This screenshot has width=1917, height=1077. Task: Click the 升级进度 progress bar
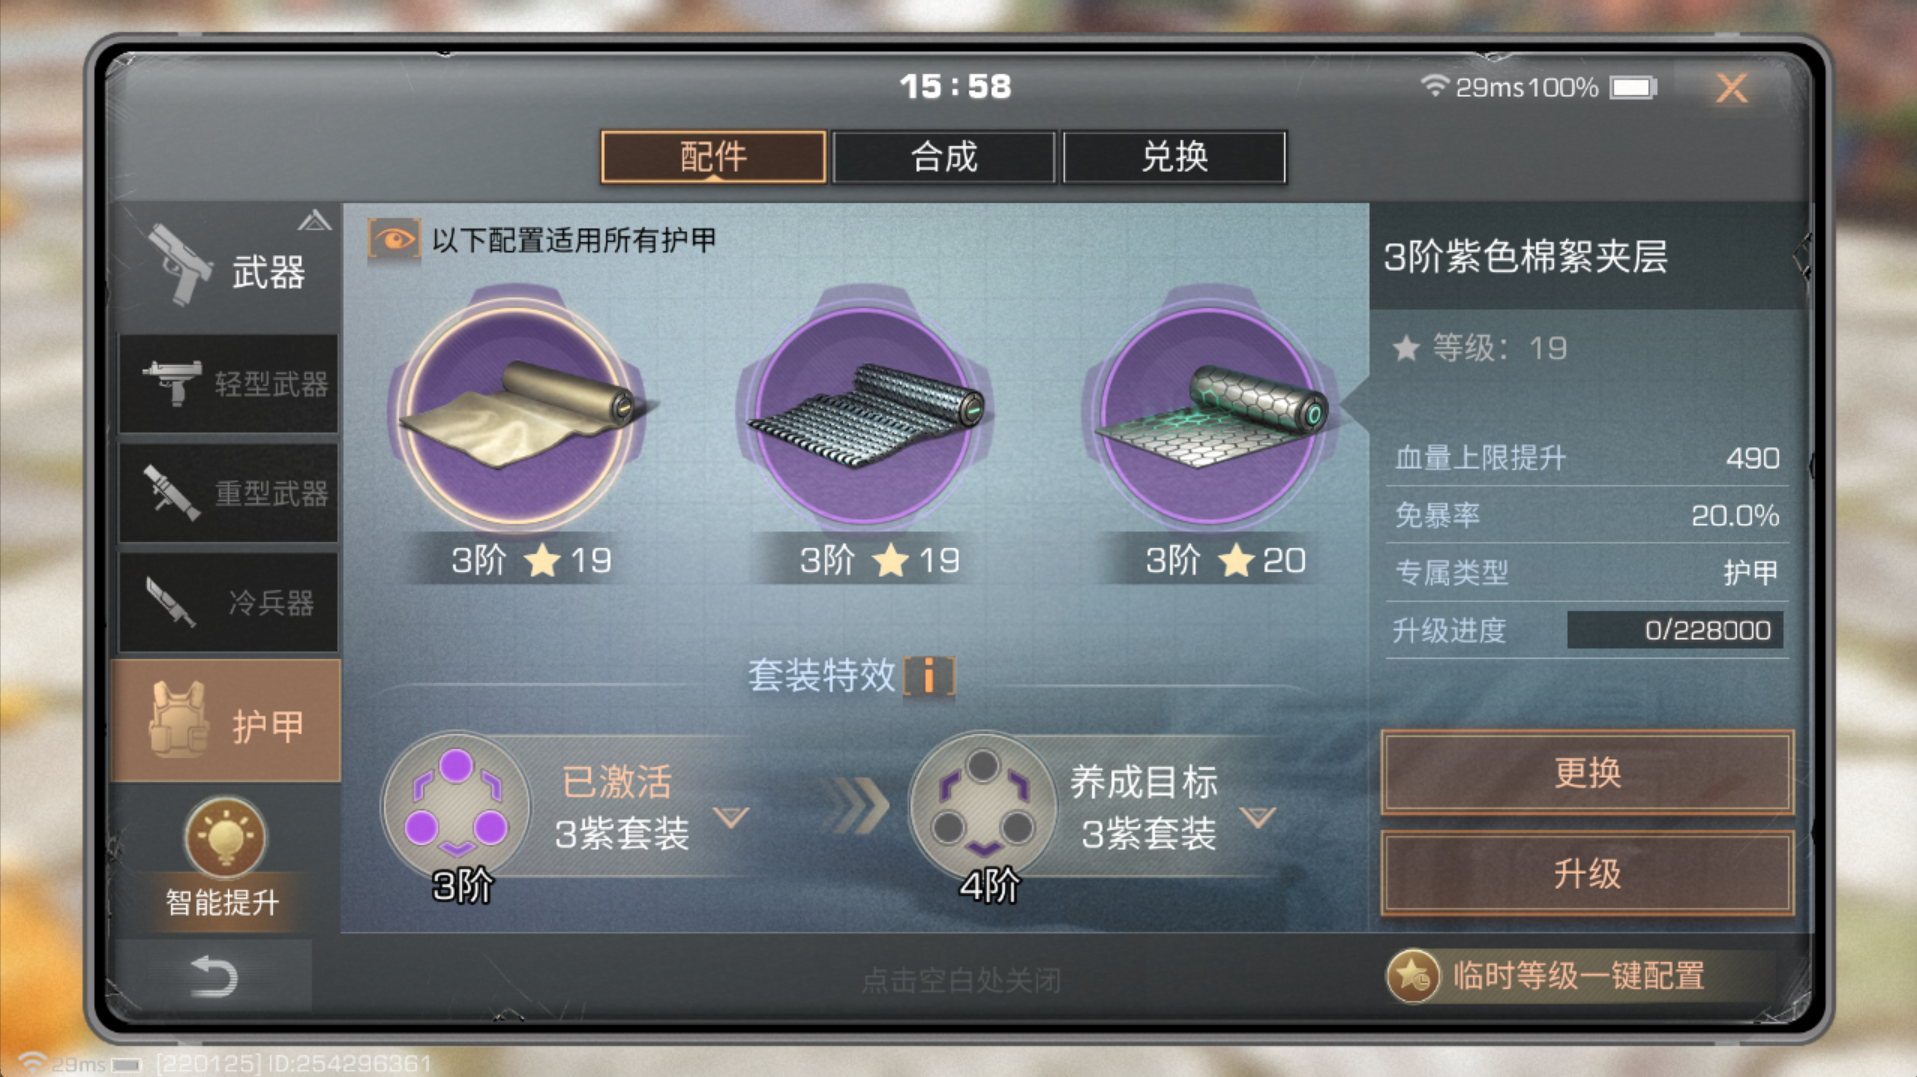click(x=1675, y=630)
